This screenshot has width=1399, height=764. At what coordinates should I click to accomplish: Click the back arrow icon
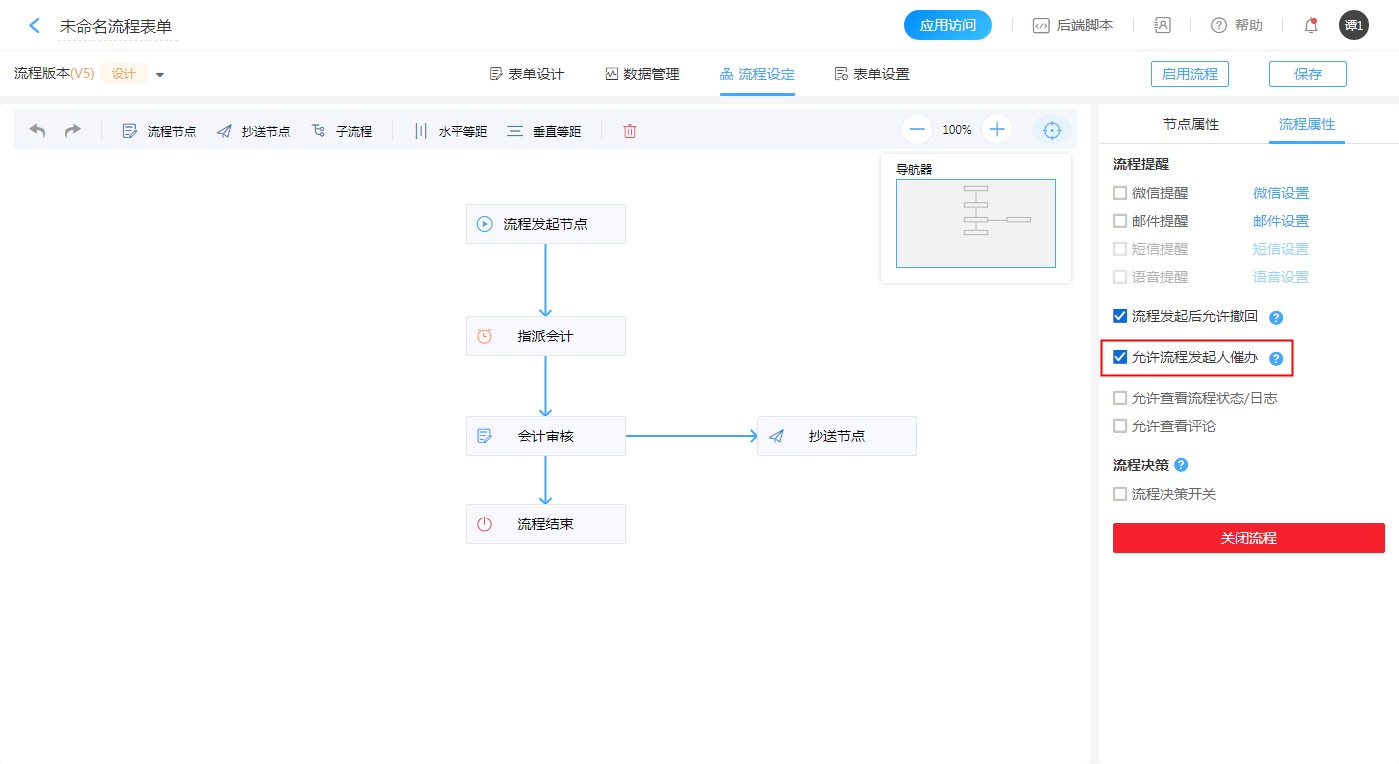pos(35,26)
